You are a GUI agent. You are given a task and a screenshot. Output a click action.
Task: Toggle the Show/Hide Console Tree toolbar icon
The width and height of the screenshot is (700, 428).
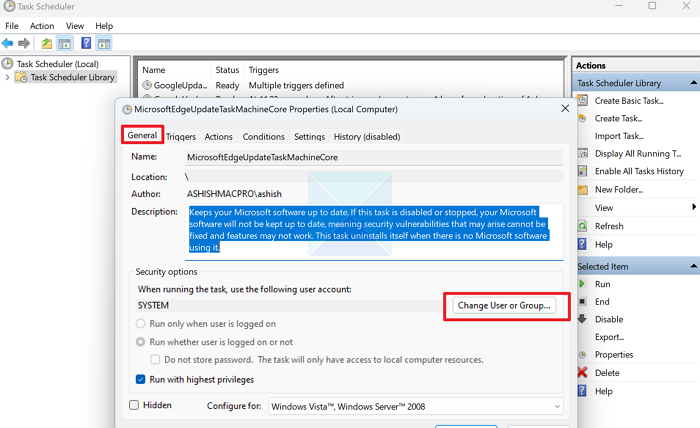(x=65, y=43)
